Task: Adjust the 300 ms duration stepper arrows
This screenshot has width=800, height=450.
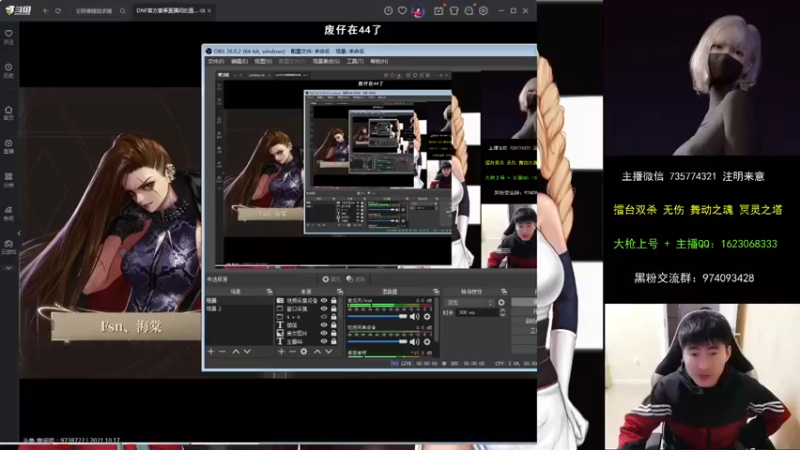Action: (x=503, y=312)
